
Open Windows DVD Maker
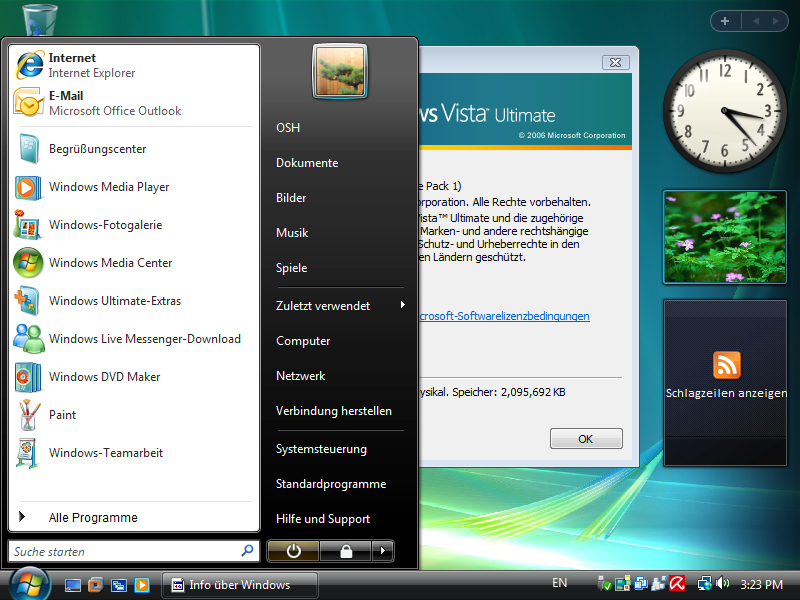click(104, 377)
